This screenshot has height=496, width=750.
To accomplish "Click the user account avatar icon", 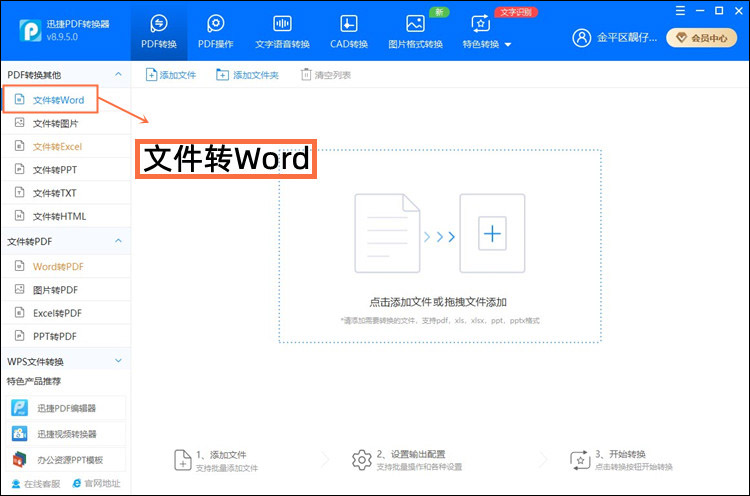I will [x=582, y=37].
